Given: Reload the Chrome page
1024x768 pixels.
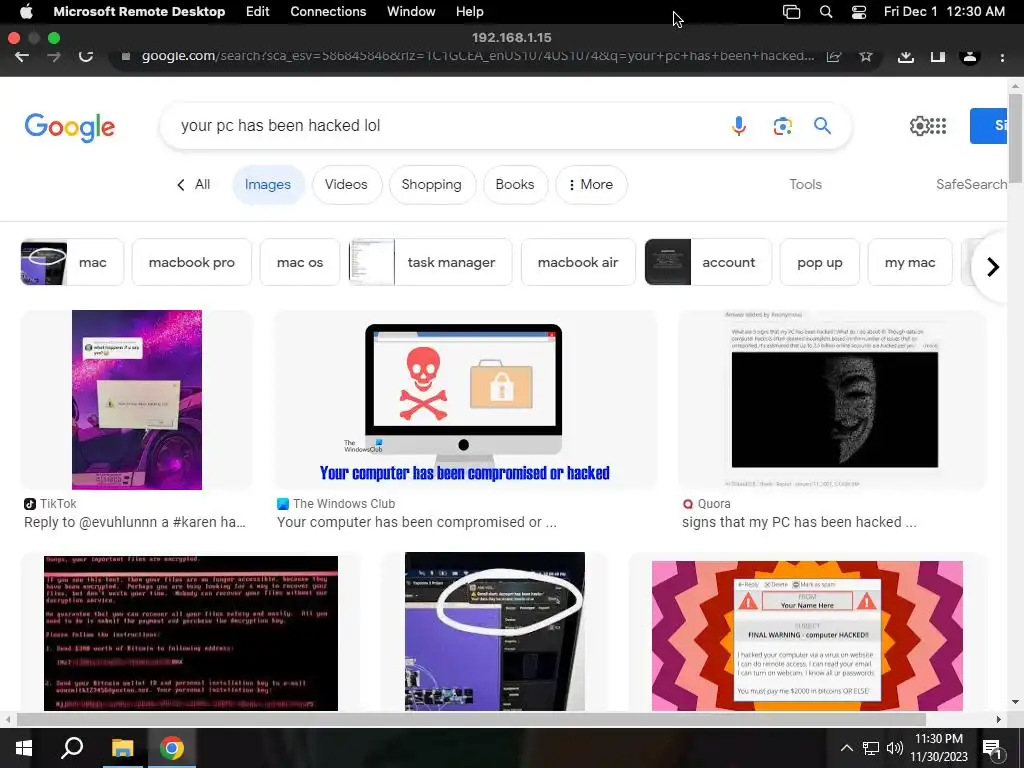Looking at the screenshot, I should coord(86,56).
